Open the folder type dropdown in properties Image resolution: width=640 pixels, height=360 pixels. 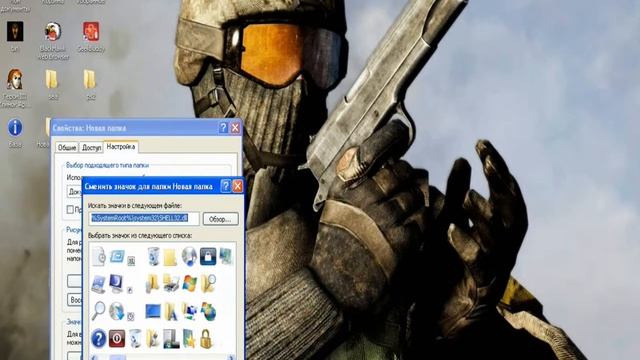[74, 191]
